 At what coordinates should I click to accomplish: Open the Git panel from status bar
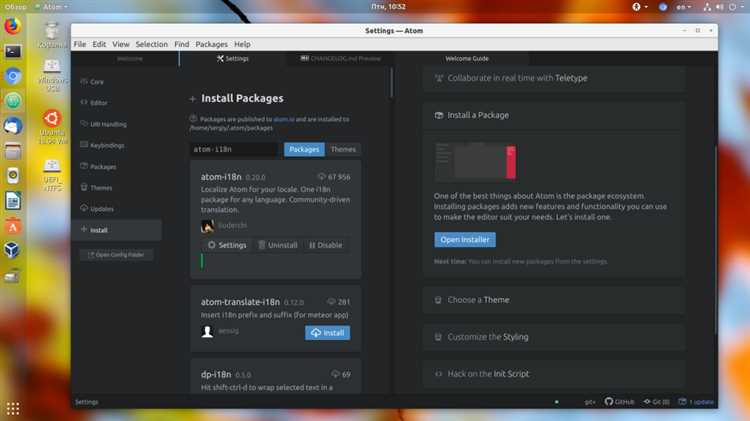(657, 402)
